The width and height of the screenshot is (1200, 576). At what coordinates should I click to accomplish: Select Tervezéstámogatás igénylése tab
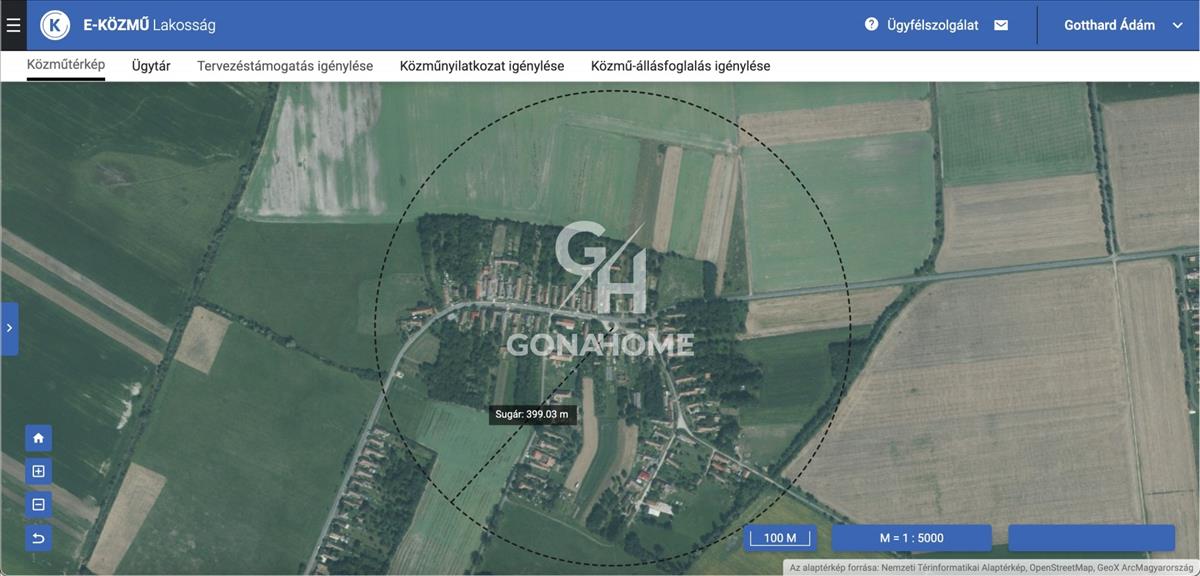pyautogui.click(x=285, y=66)
